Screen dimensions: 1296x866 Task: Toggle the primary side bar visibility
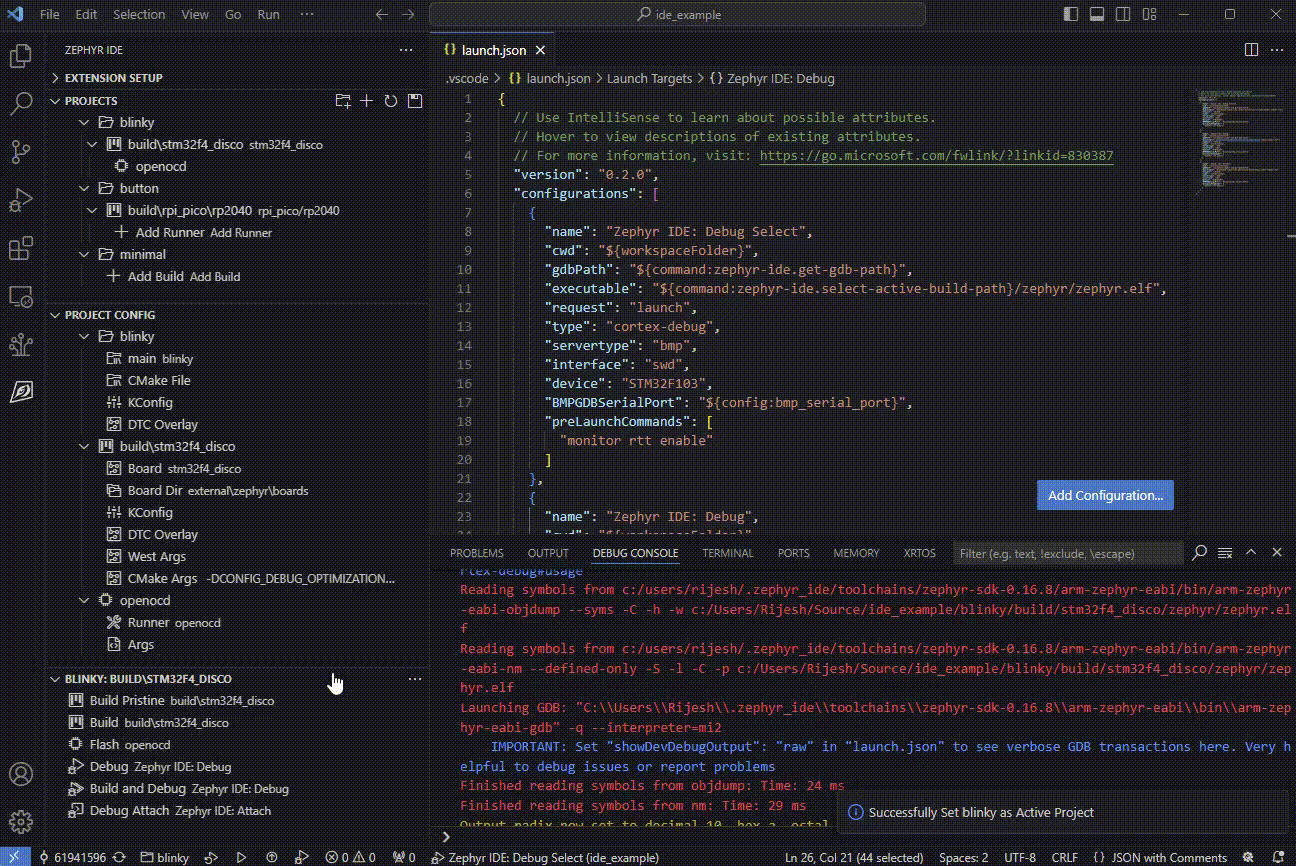(1070, 14)
